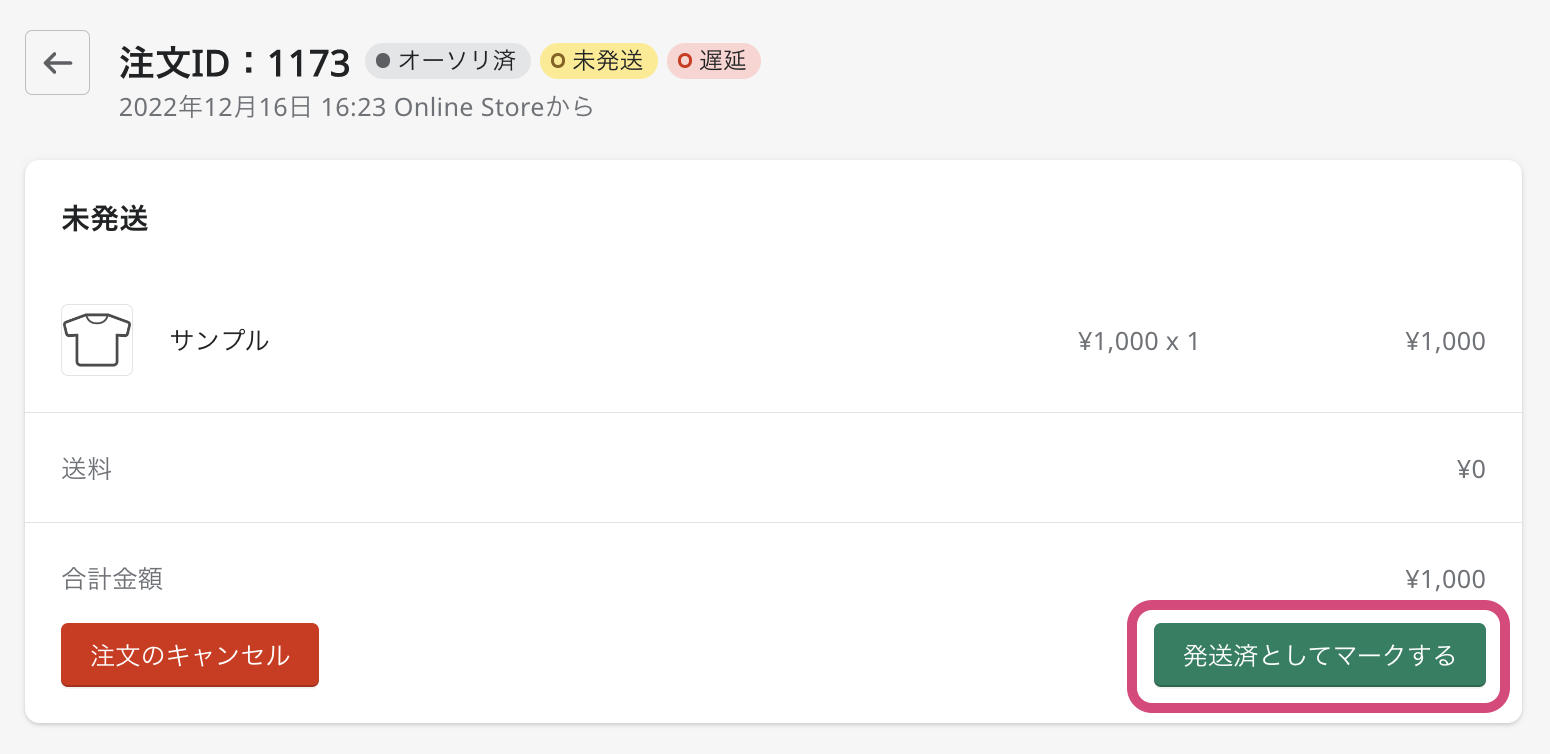The height and width of the screenshot is (754, 1550).
Task: Click the 合計金額 label
Action: 112,578
